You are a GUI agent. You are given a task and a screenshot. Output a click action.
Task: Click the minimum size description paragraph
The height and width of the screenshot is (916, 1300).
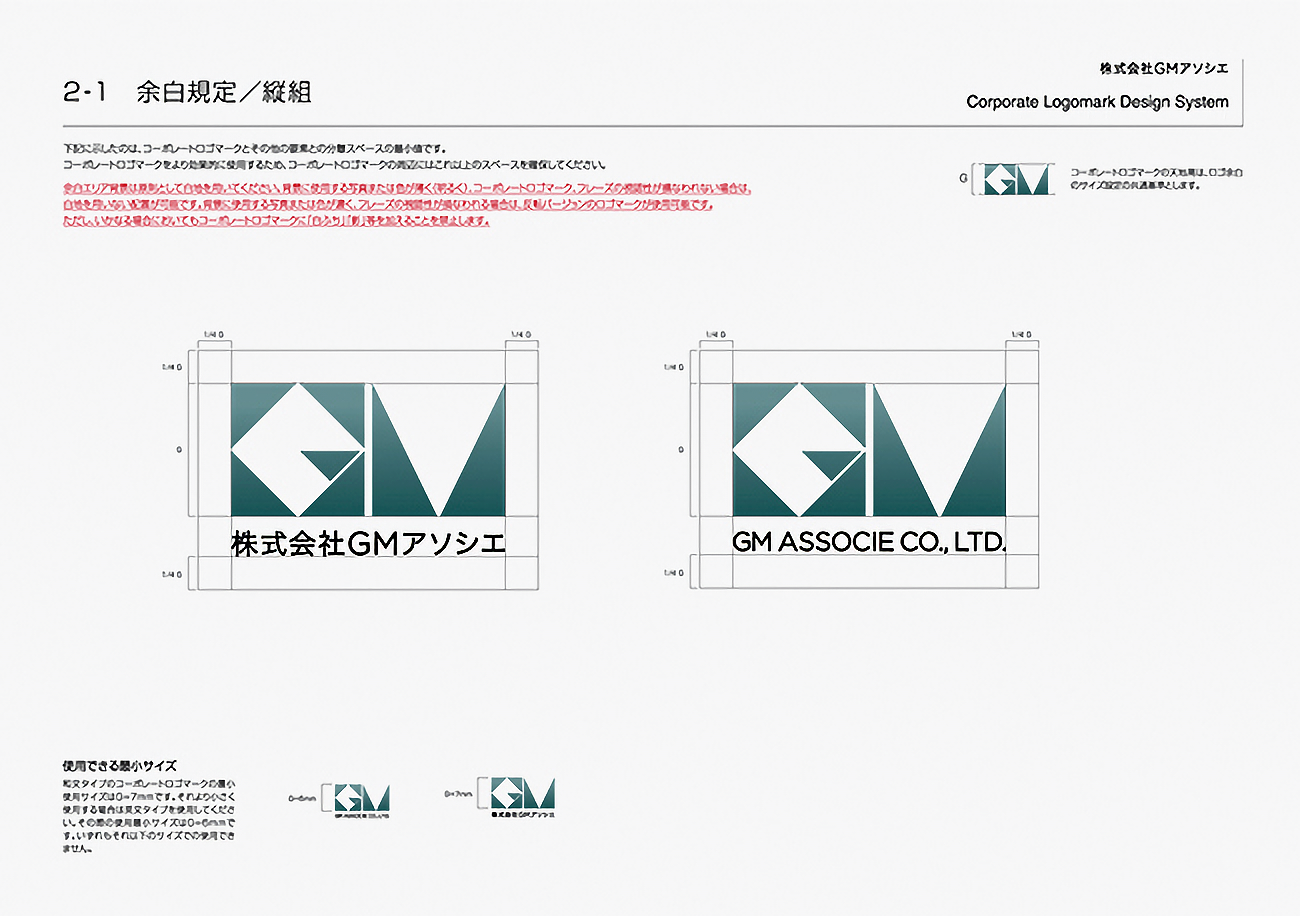[149, 815]
